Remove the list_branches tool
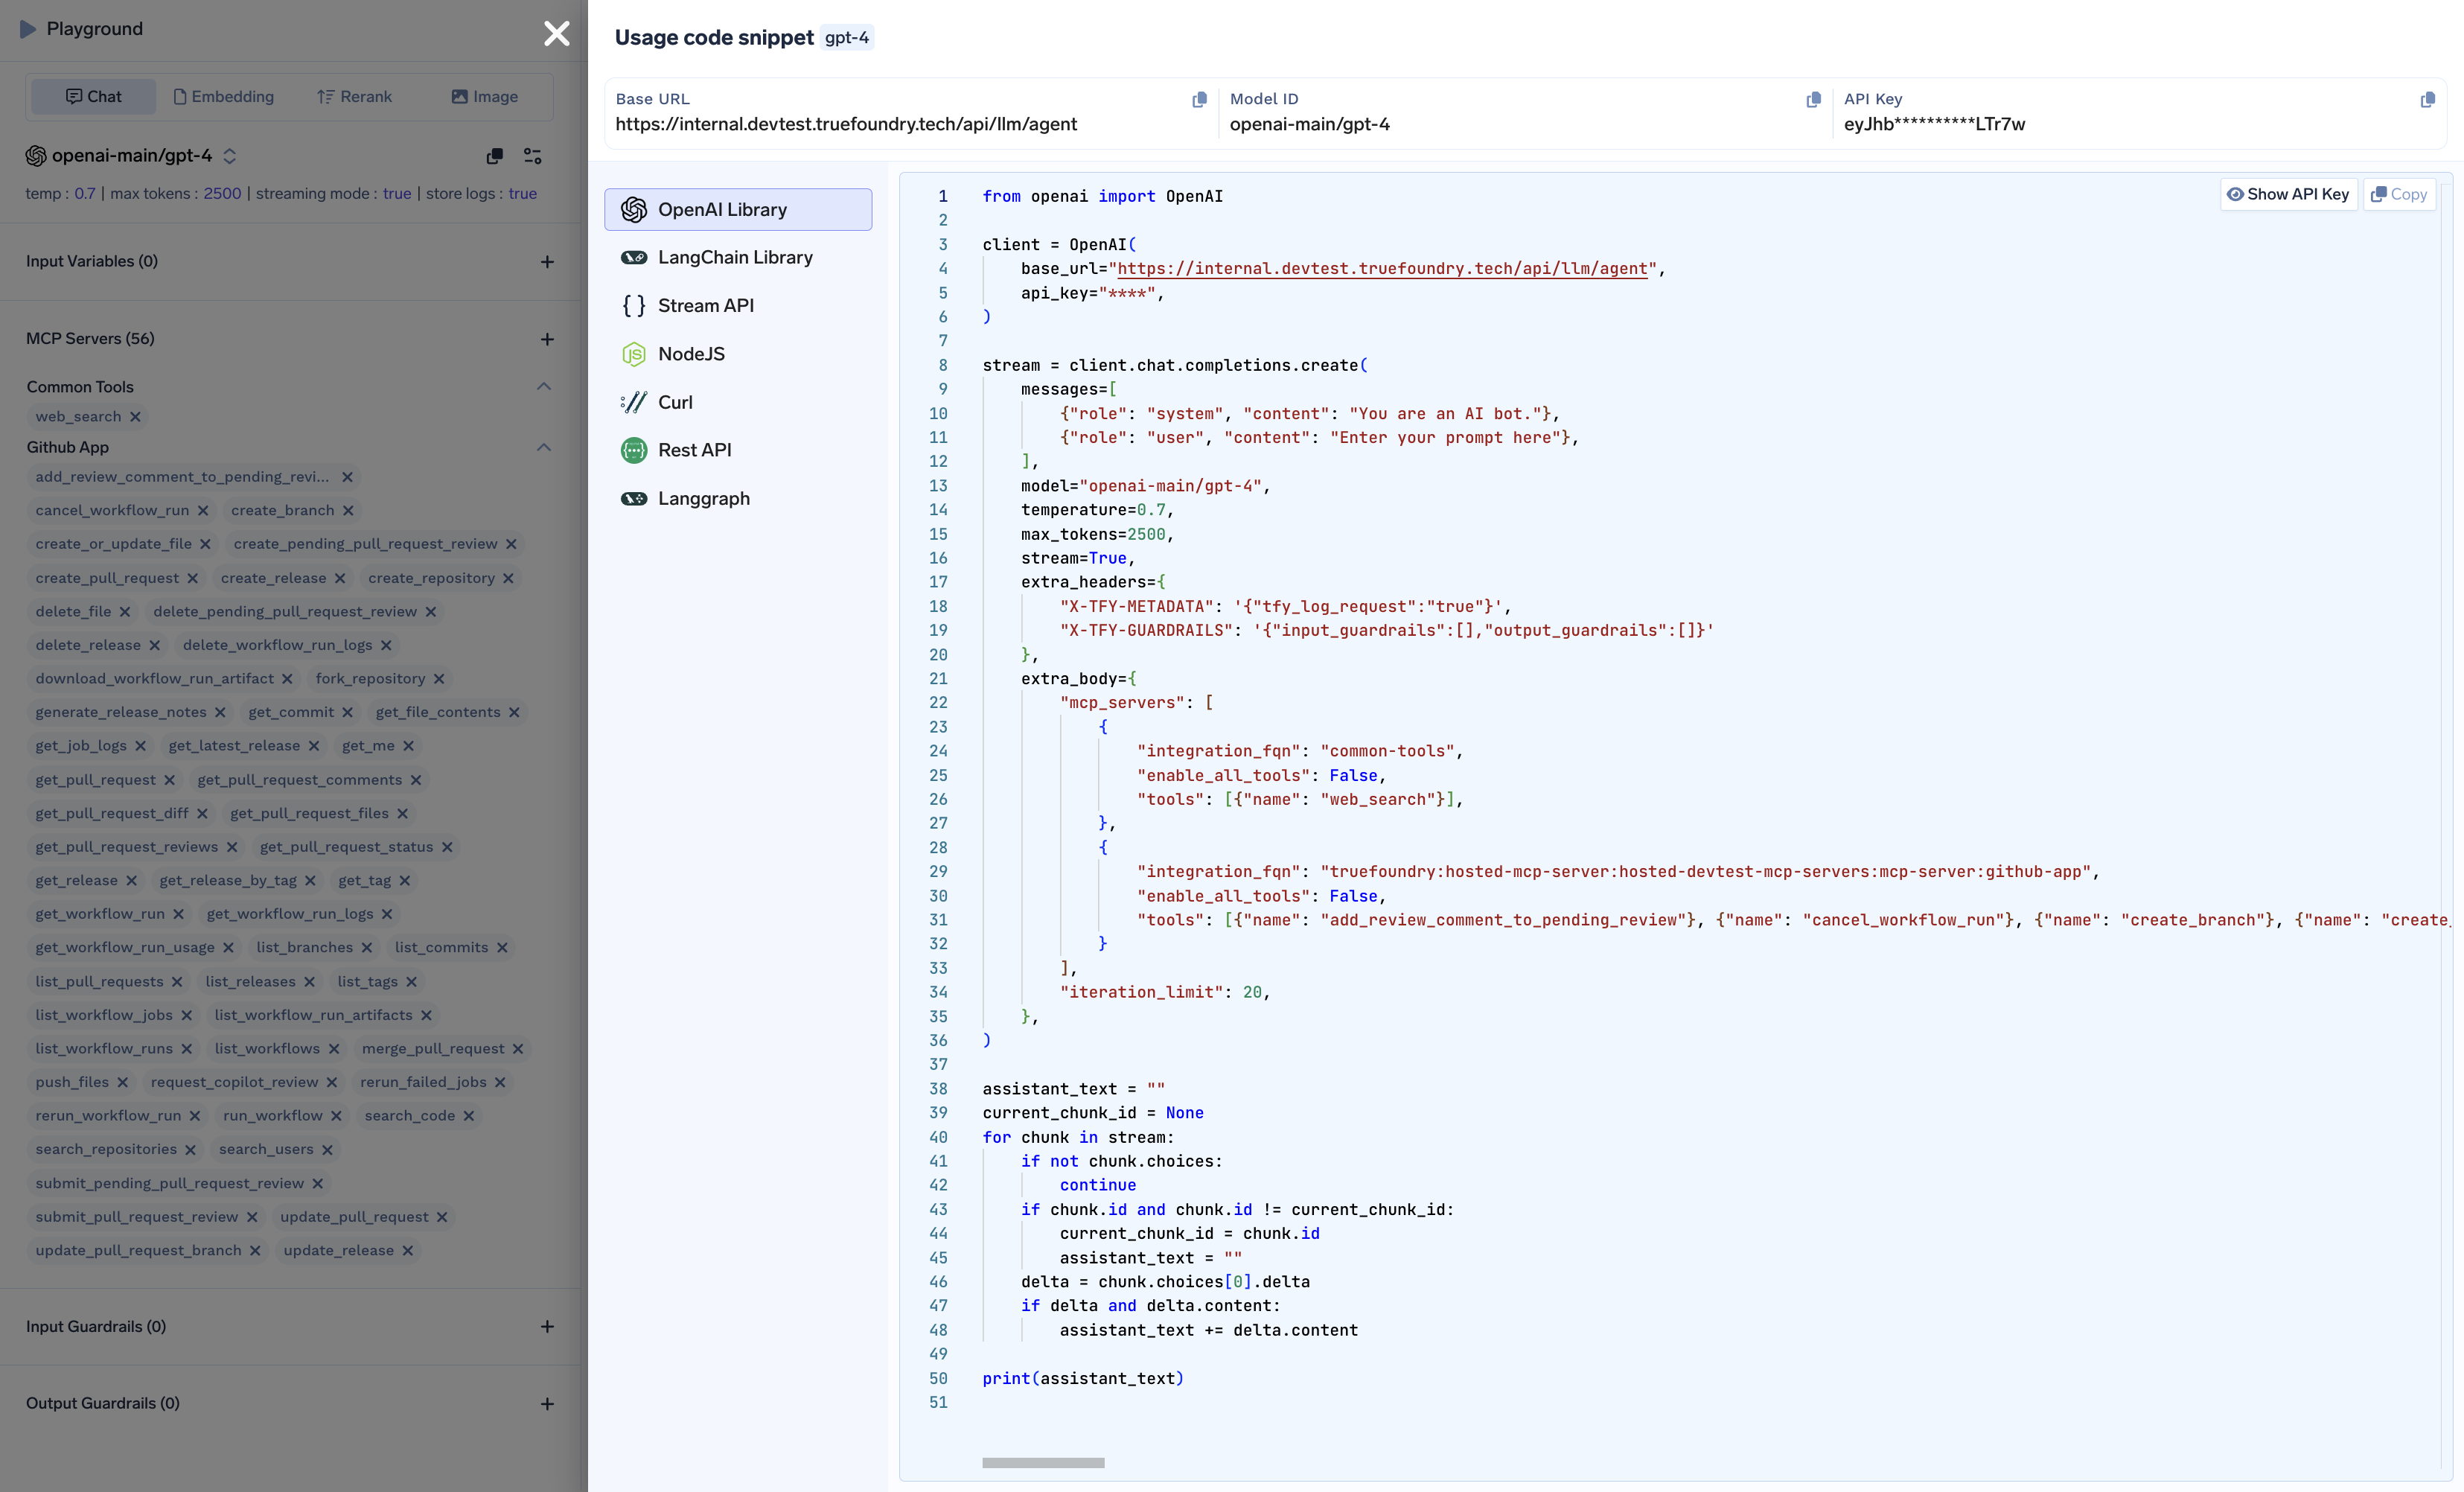 (366, 947)
